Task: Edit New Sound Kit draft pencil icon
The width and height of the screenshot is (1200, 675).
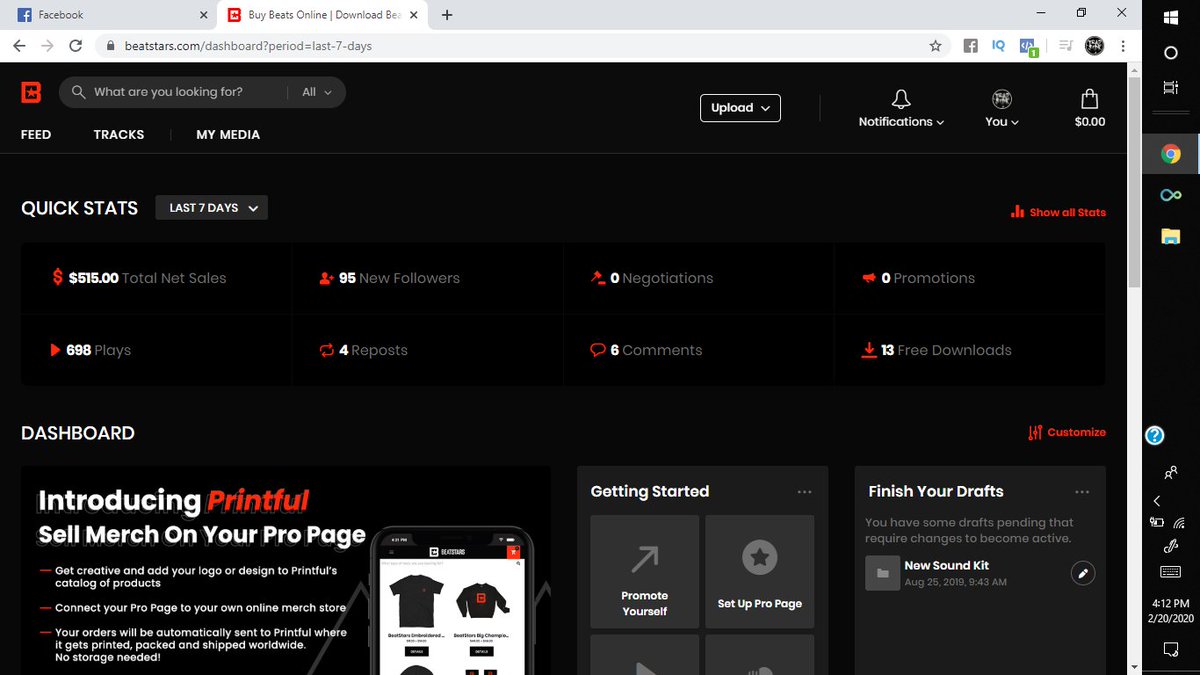Action: 1082,573
